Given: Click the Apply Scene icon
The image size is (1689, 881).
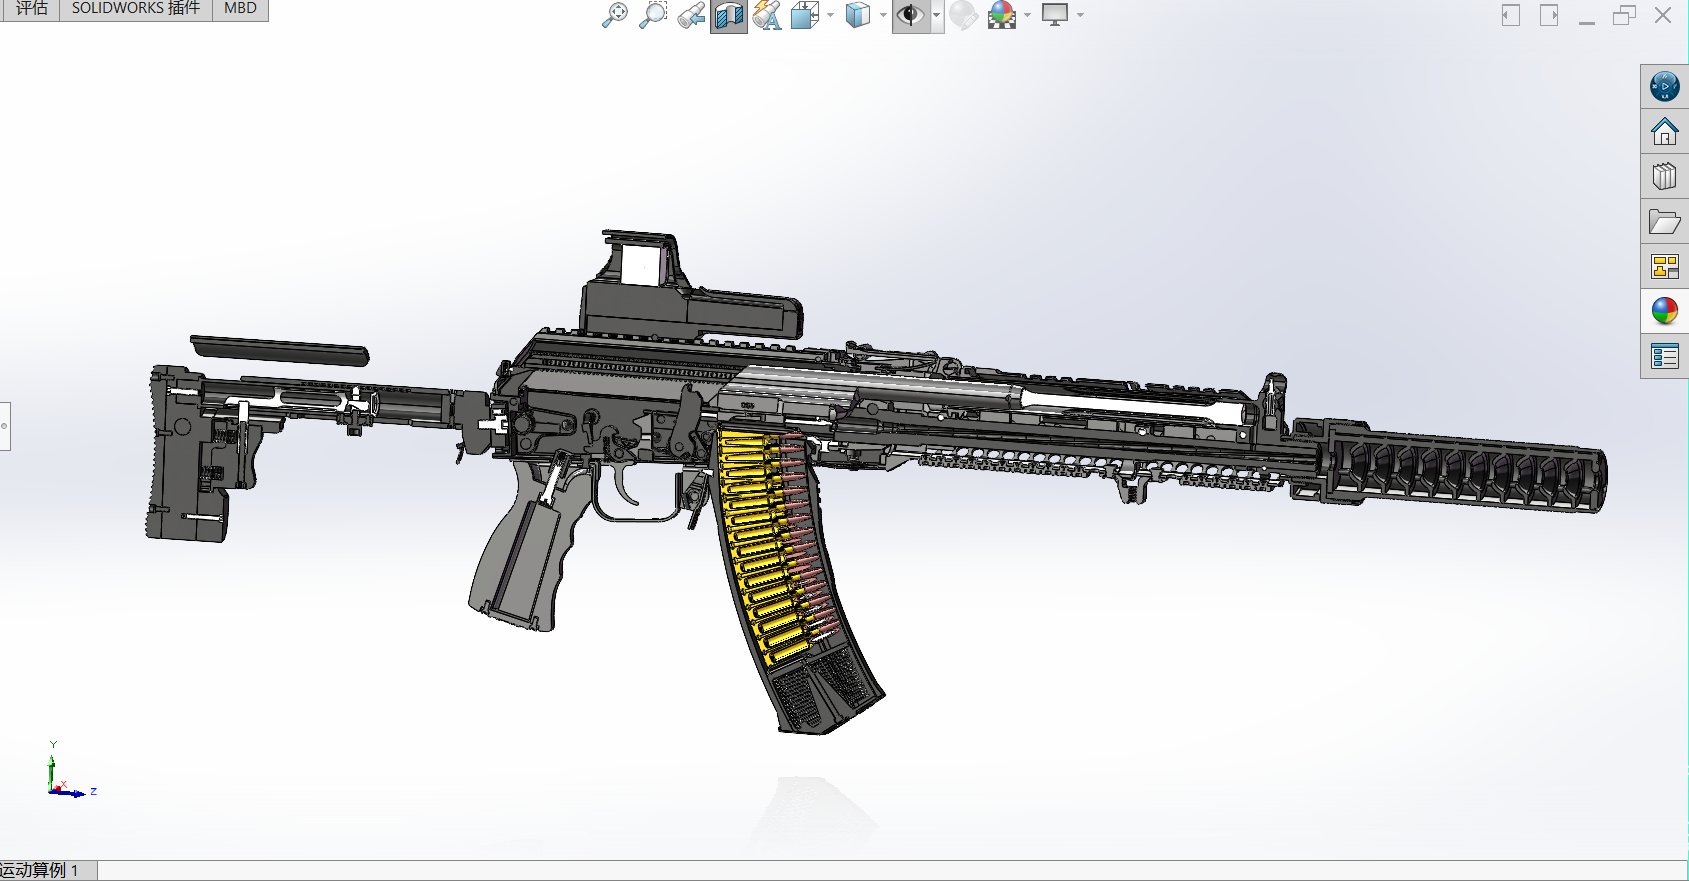Looking at the screenshot, I should [x=1002, y=15].
